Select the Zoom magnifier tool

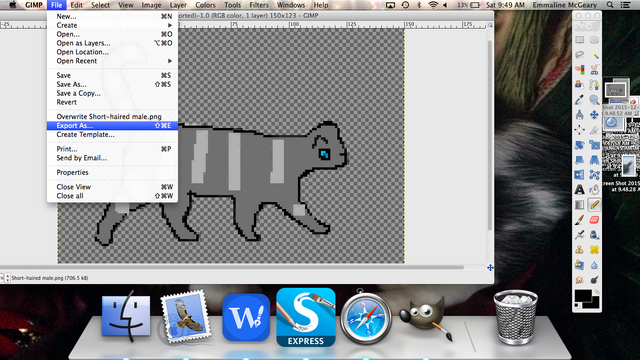pyautogui.click(x=594, y=100)
